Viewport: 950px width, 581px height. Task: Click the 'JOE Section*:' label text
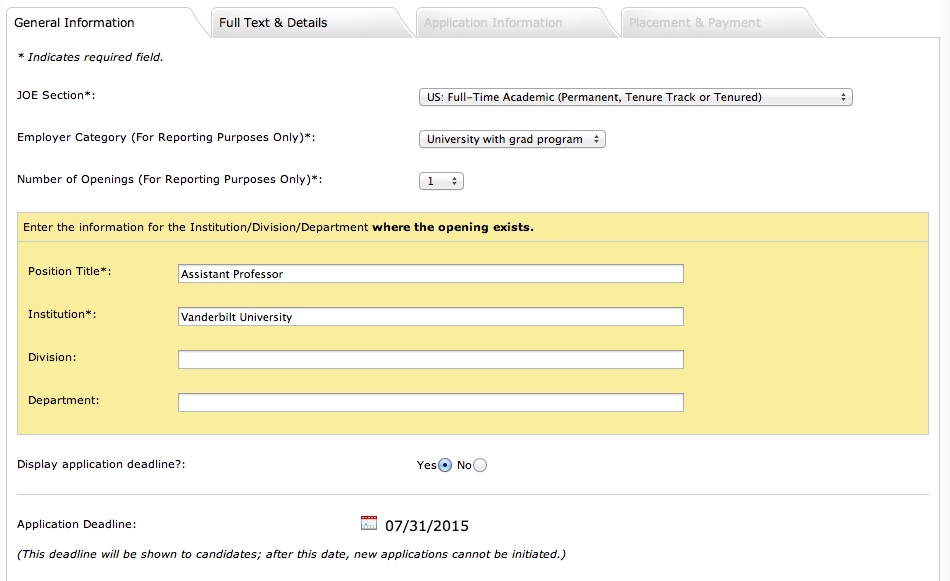click(63, 95)
